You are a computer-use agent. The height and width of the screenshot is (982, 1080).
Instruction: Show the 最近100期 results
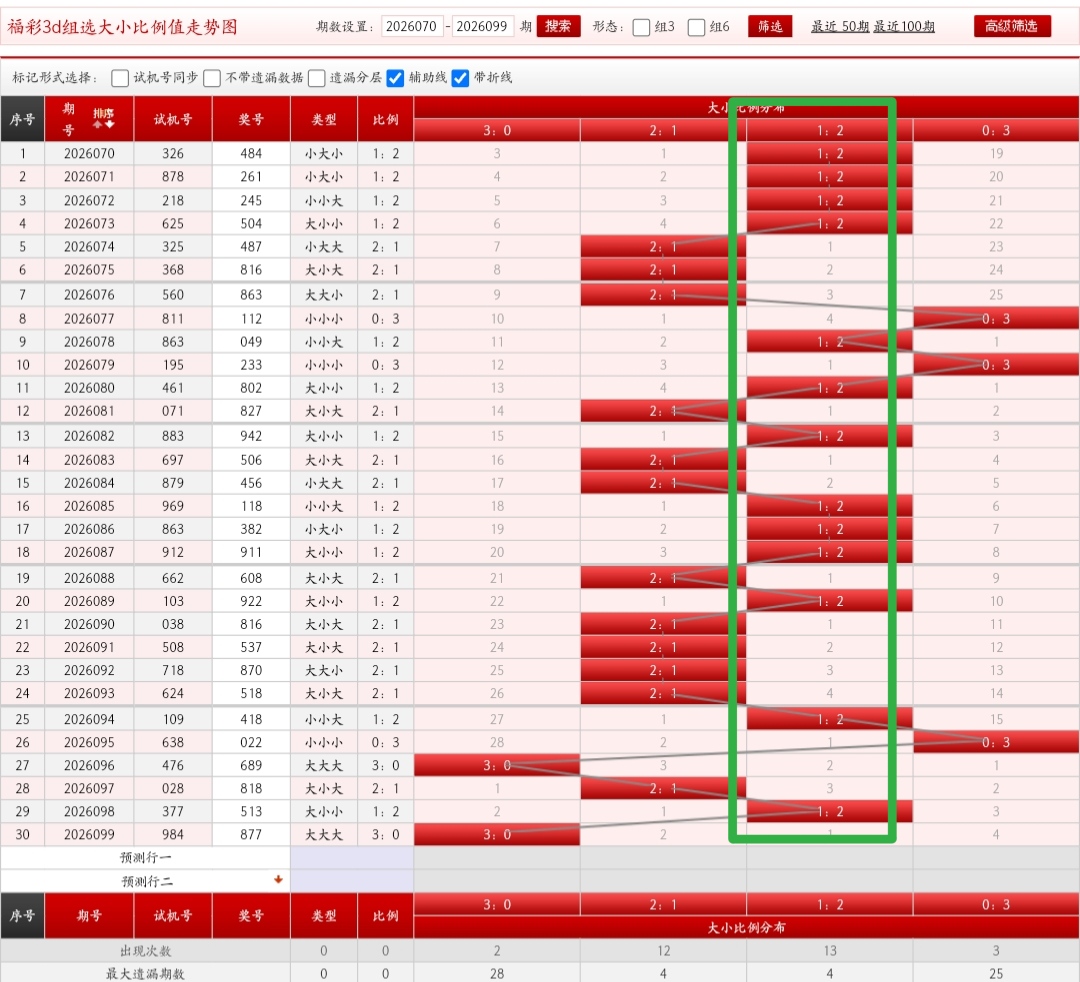[904, 27]
